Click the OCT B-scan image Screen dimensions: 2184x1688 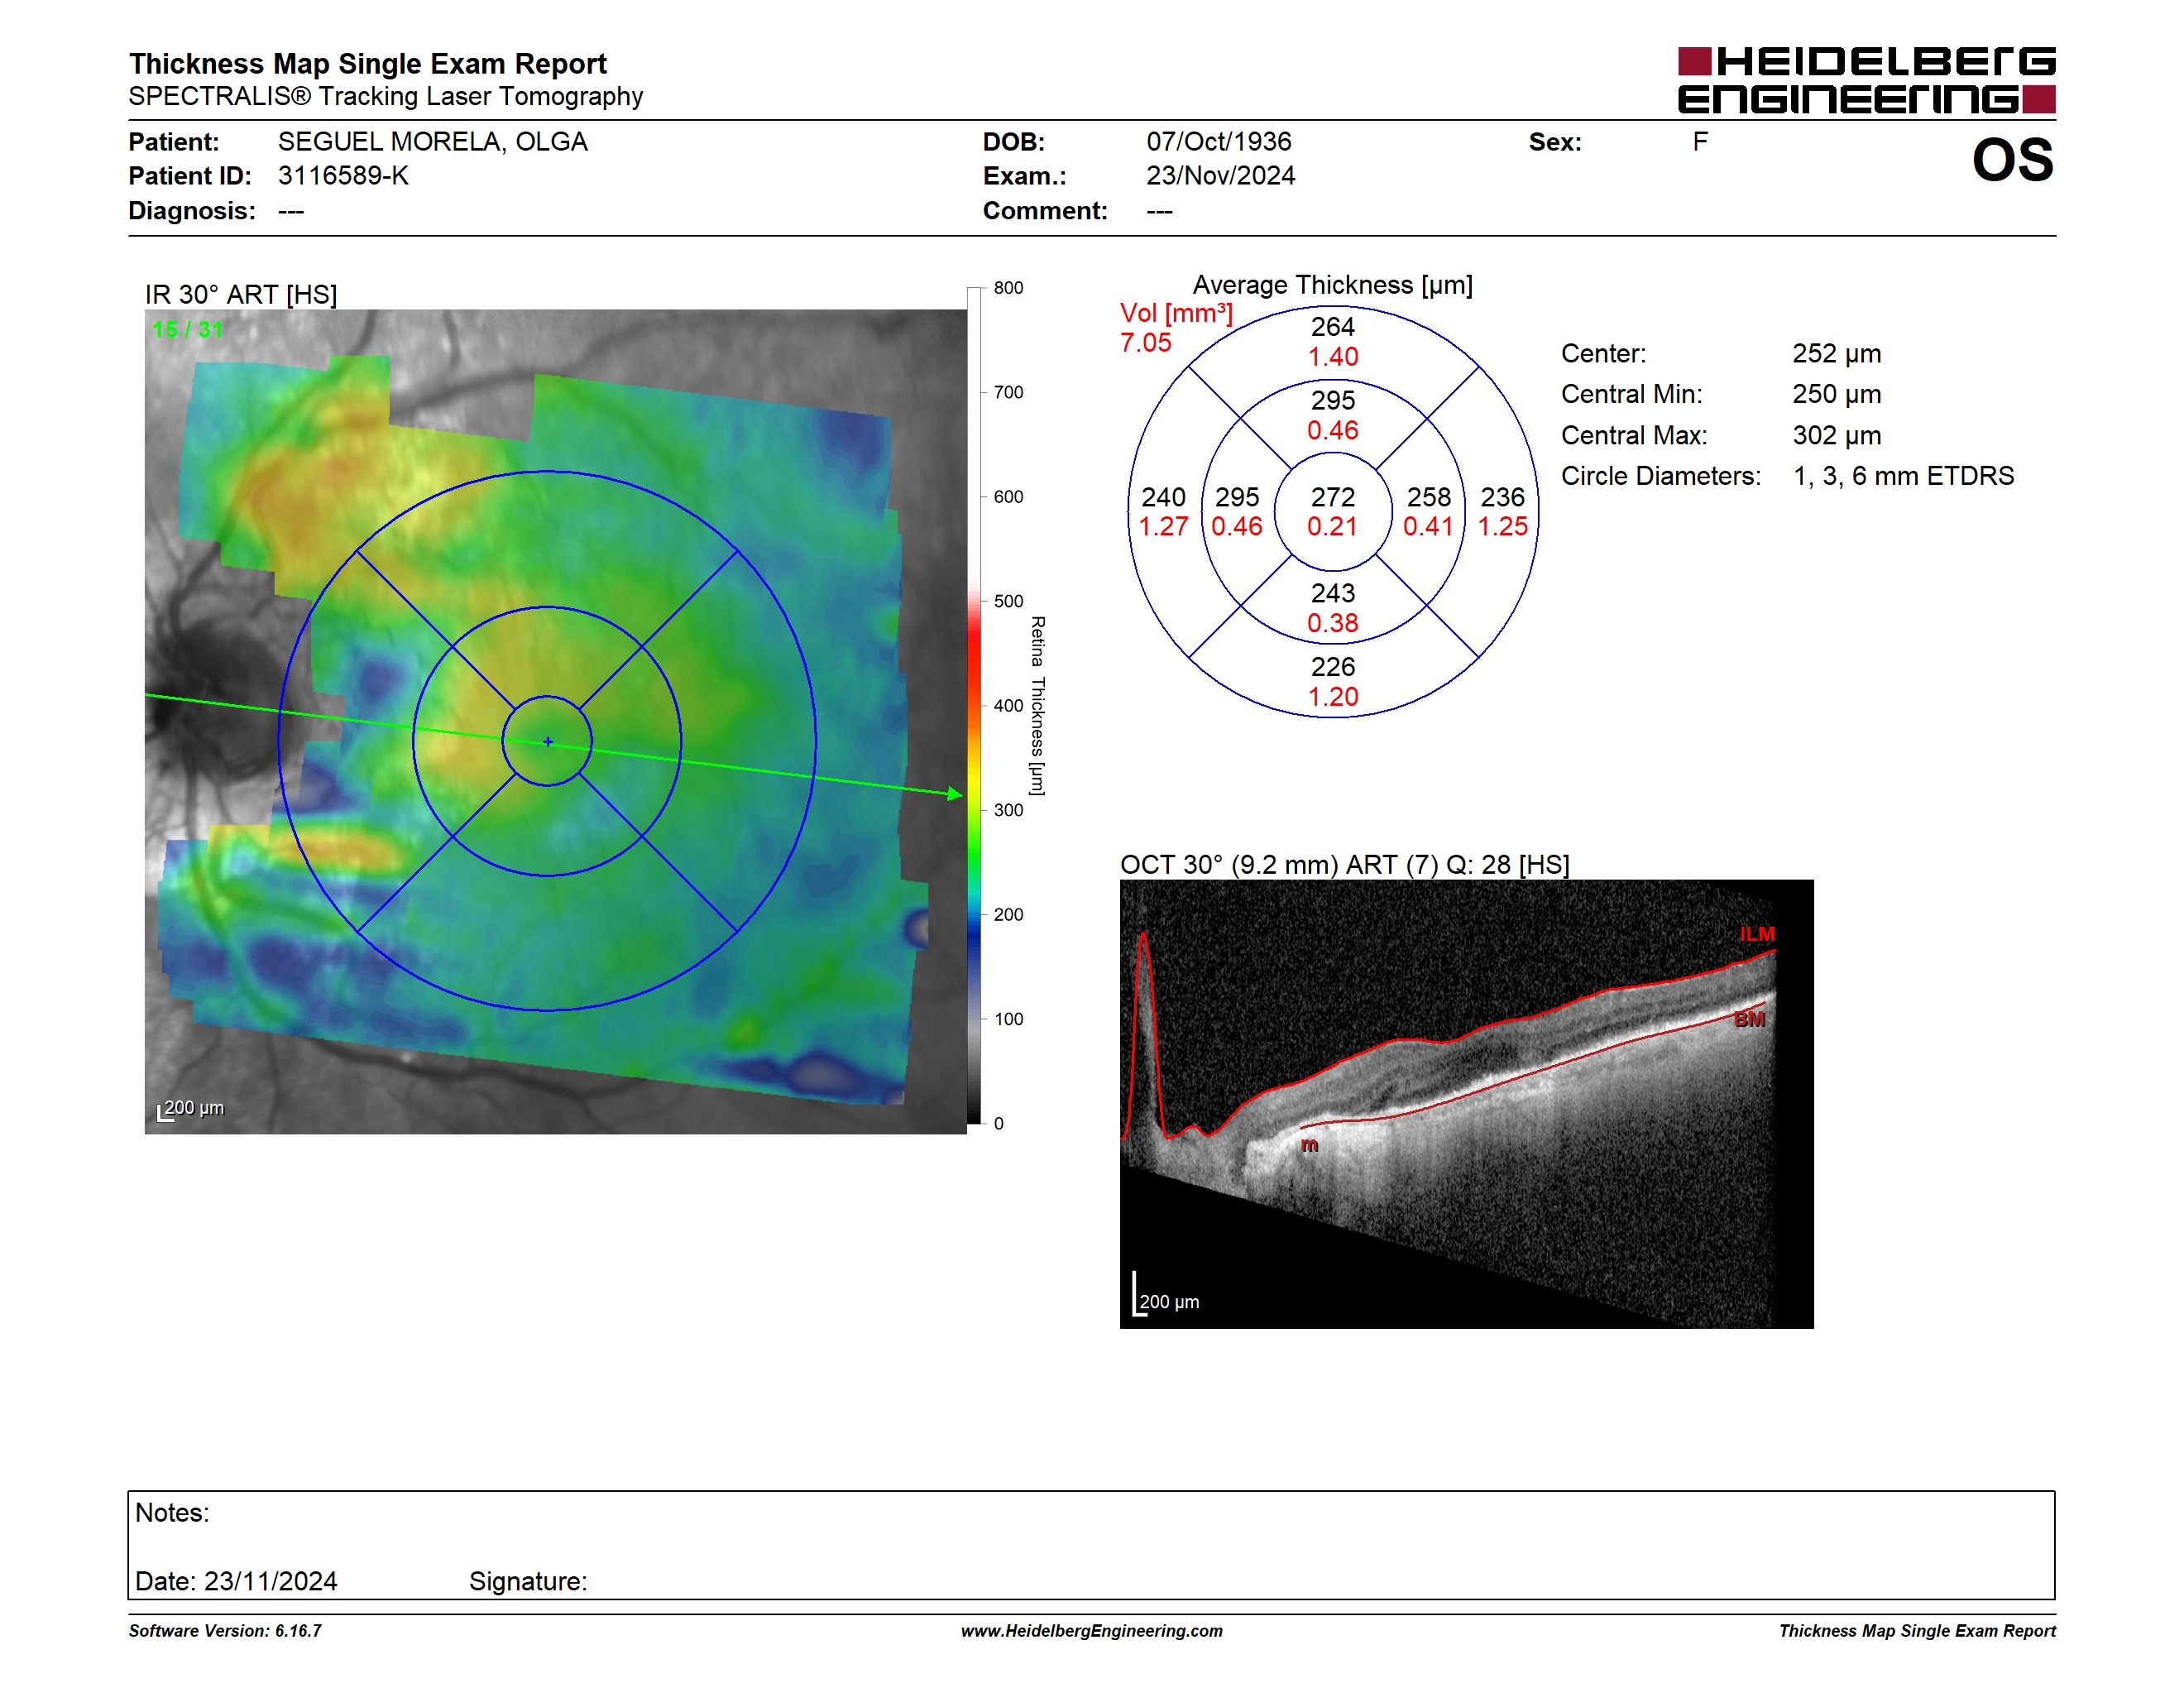pos(1466,1104)
